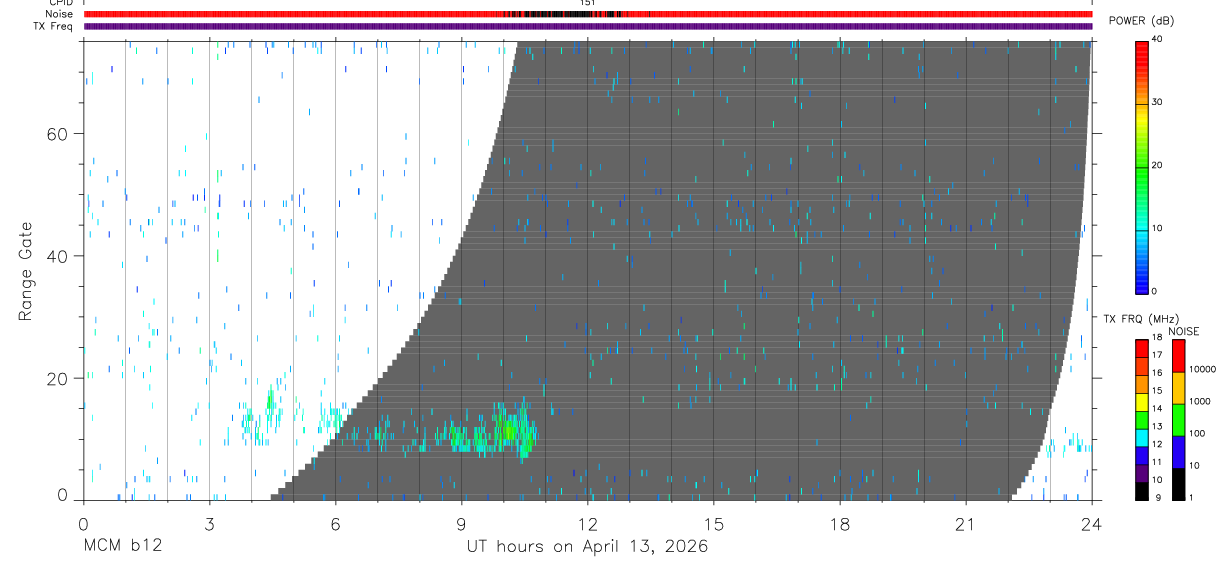Image resolution: width=1228 pixels, height=567 pixels.
Task: Click the 'MCM b12' radar label
Action: (122, 547)
